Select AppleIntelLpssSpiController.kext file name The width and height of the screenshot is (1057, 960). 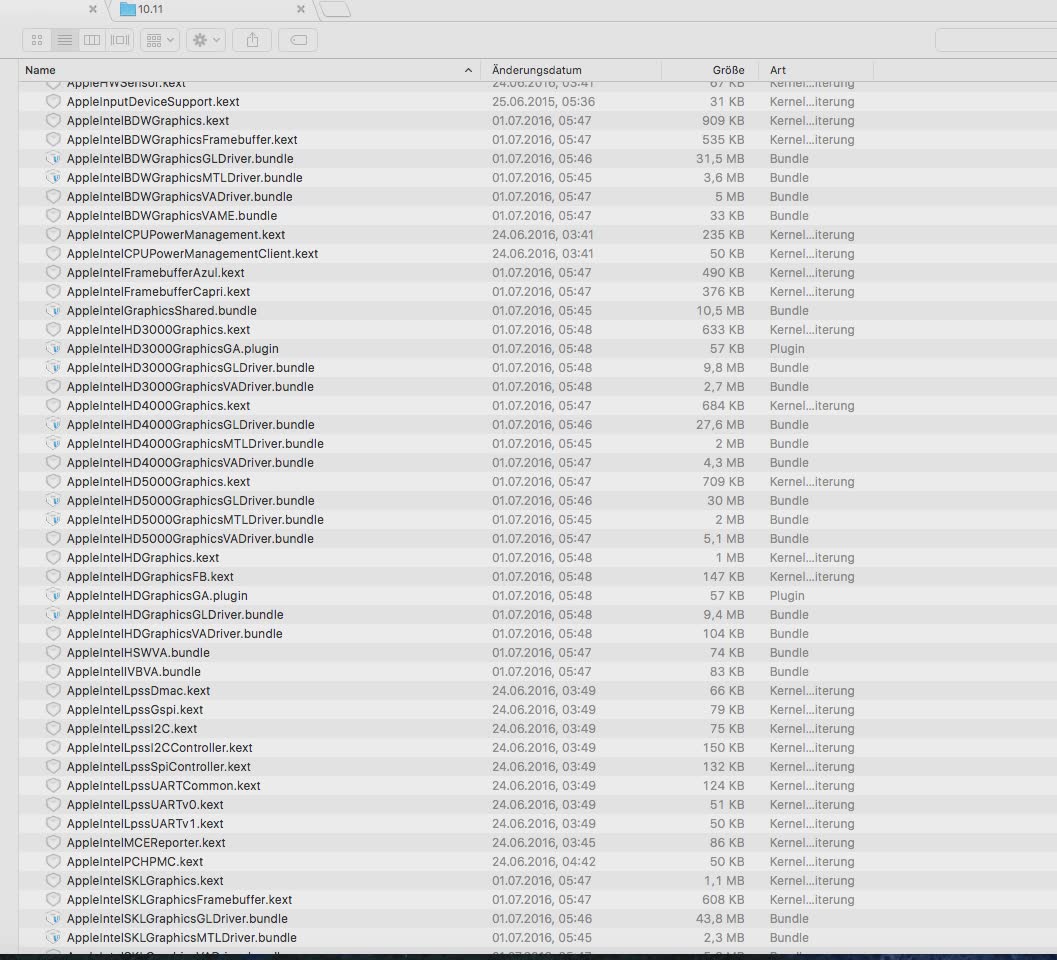(x=158, y=767)
